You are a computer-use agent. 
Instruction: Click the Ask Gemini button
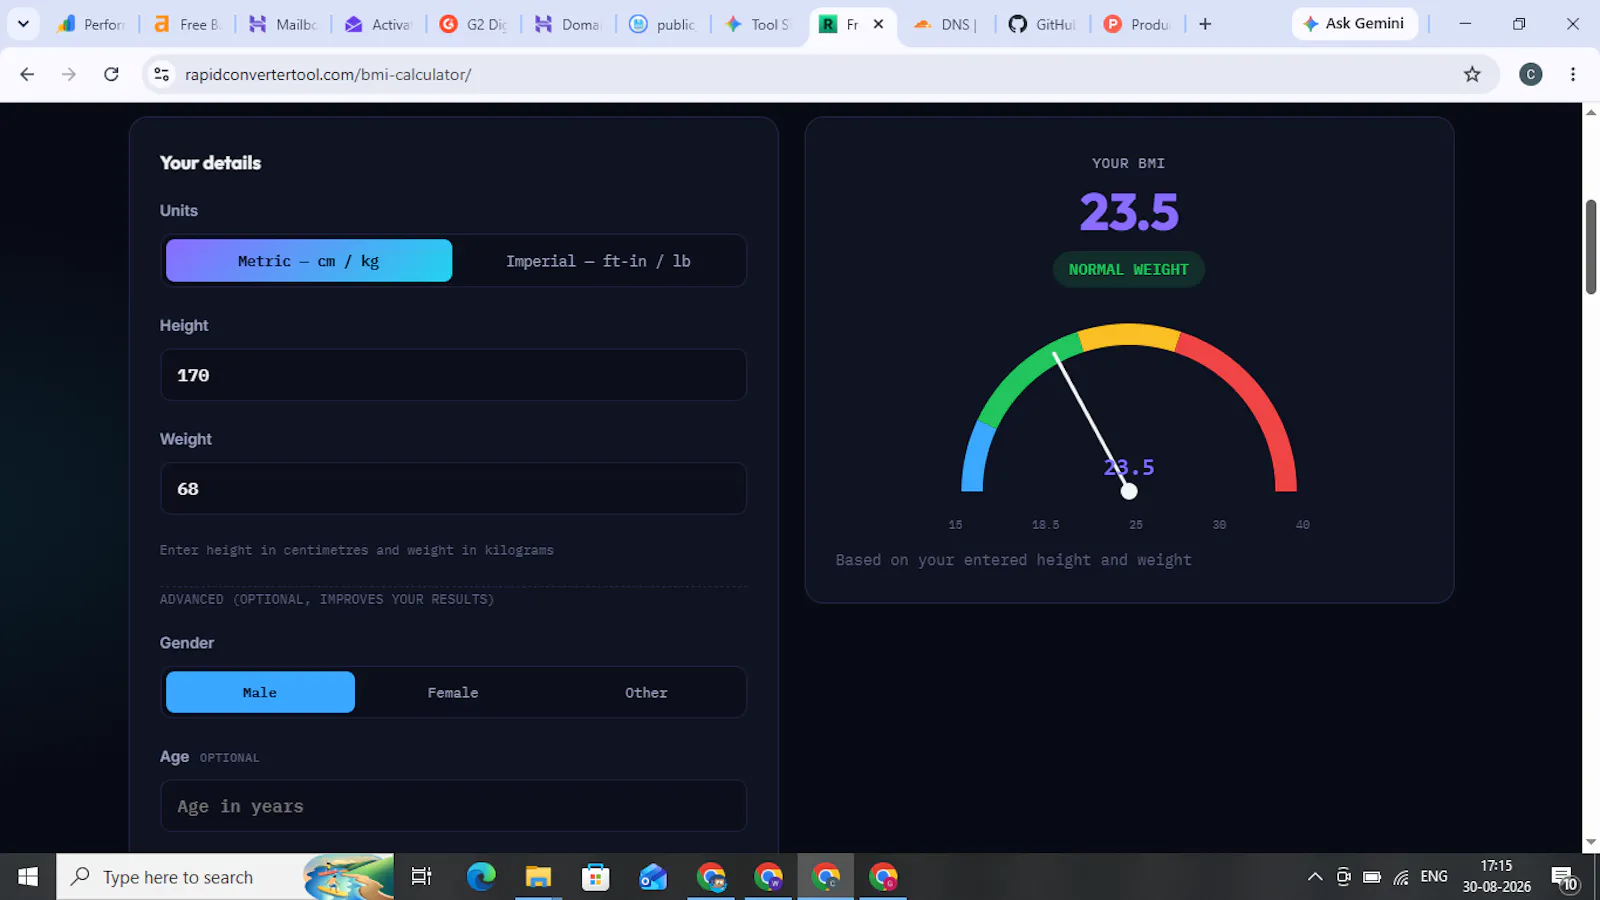1355,23
